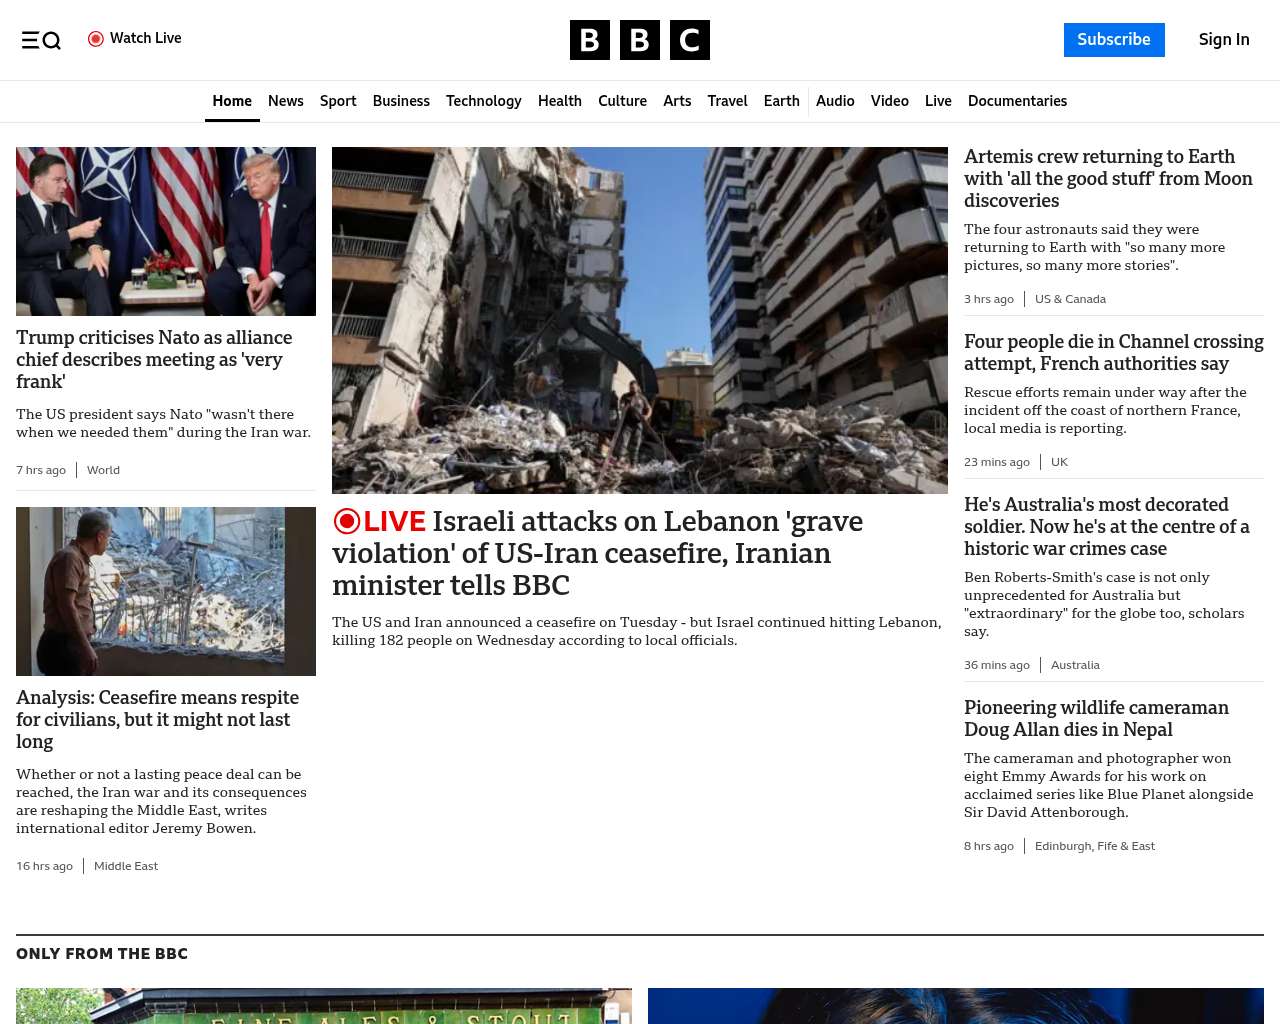Click the UK tag under Channel crossing
The image size is (1280, 1024).
click(x=1059, y=462)
